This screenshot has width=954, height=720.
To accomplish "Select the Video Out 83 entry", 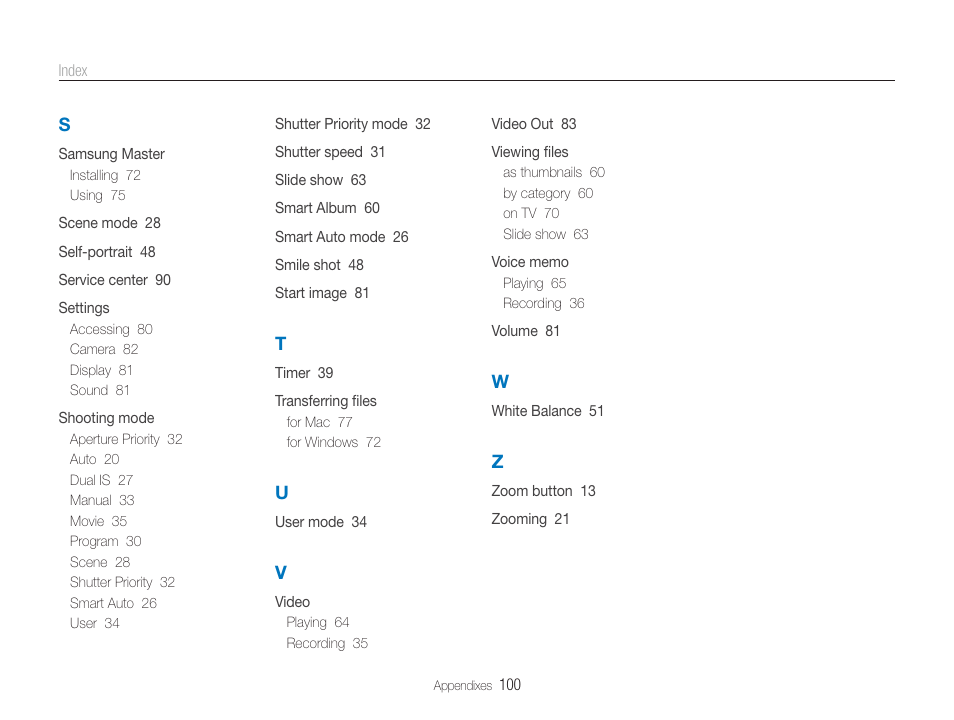I will pyautogui.click(x=534, y=124).
